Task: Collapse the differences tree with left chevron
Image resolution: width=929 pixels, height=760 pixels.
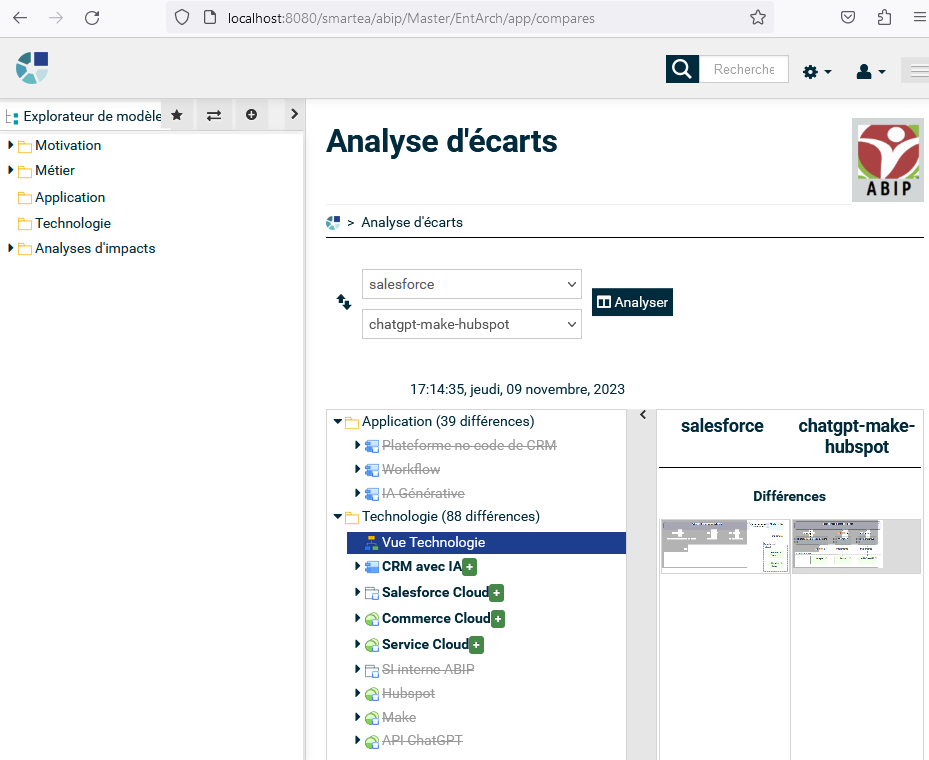Action: point(643,415)
